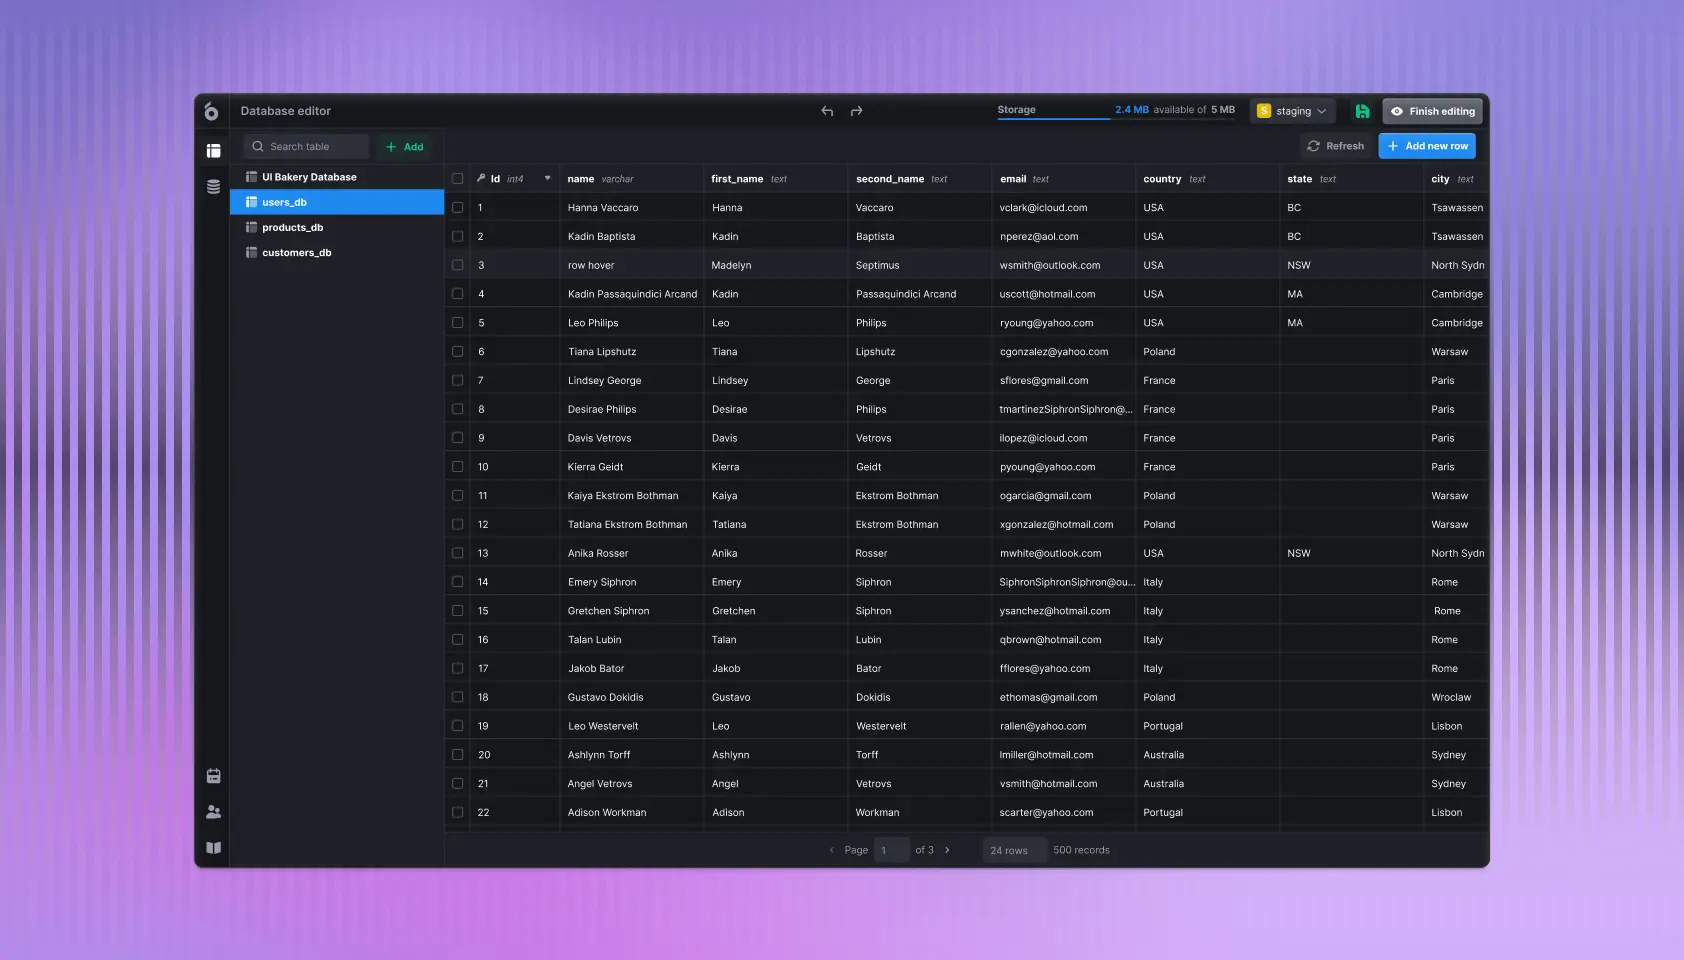Open the Id column options dropdown
Screen dimensions: 1684x960
[x=546, y=178]
